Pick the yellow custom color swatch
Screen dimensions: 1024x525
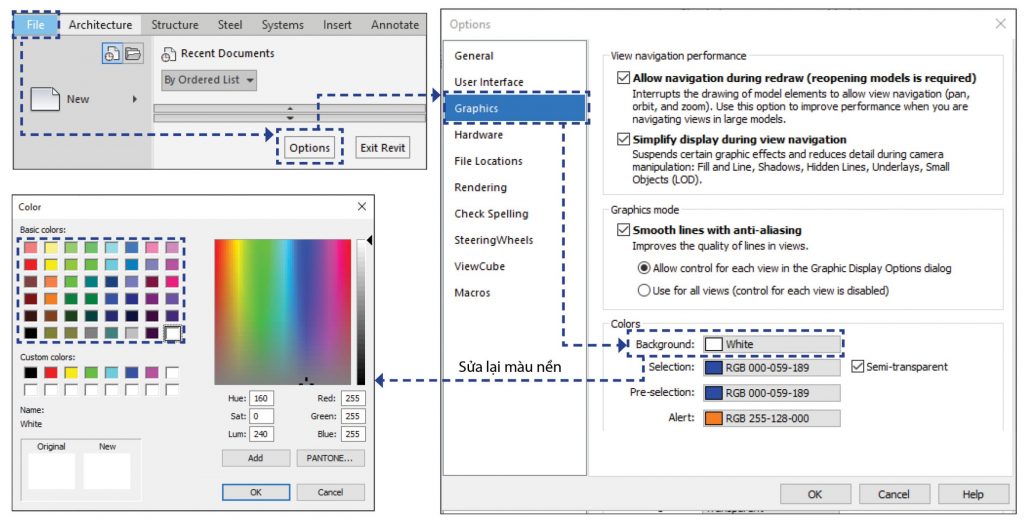(x=72, y=373)
